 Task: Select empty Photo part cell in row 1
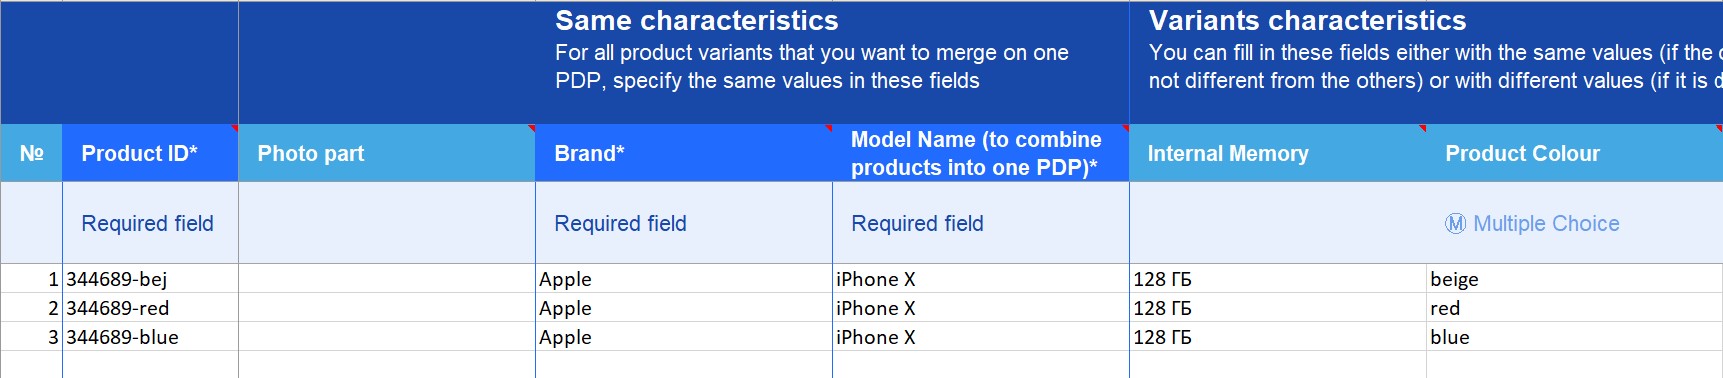[x=387, y=279]
